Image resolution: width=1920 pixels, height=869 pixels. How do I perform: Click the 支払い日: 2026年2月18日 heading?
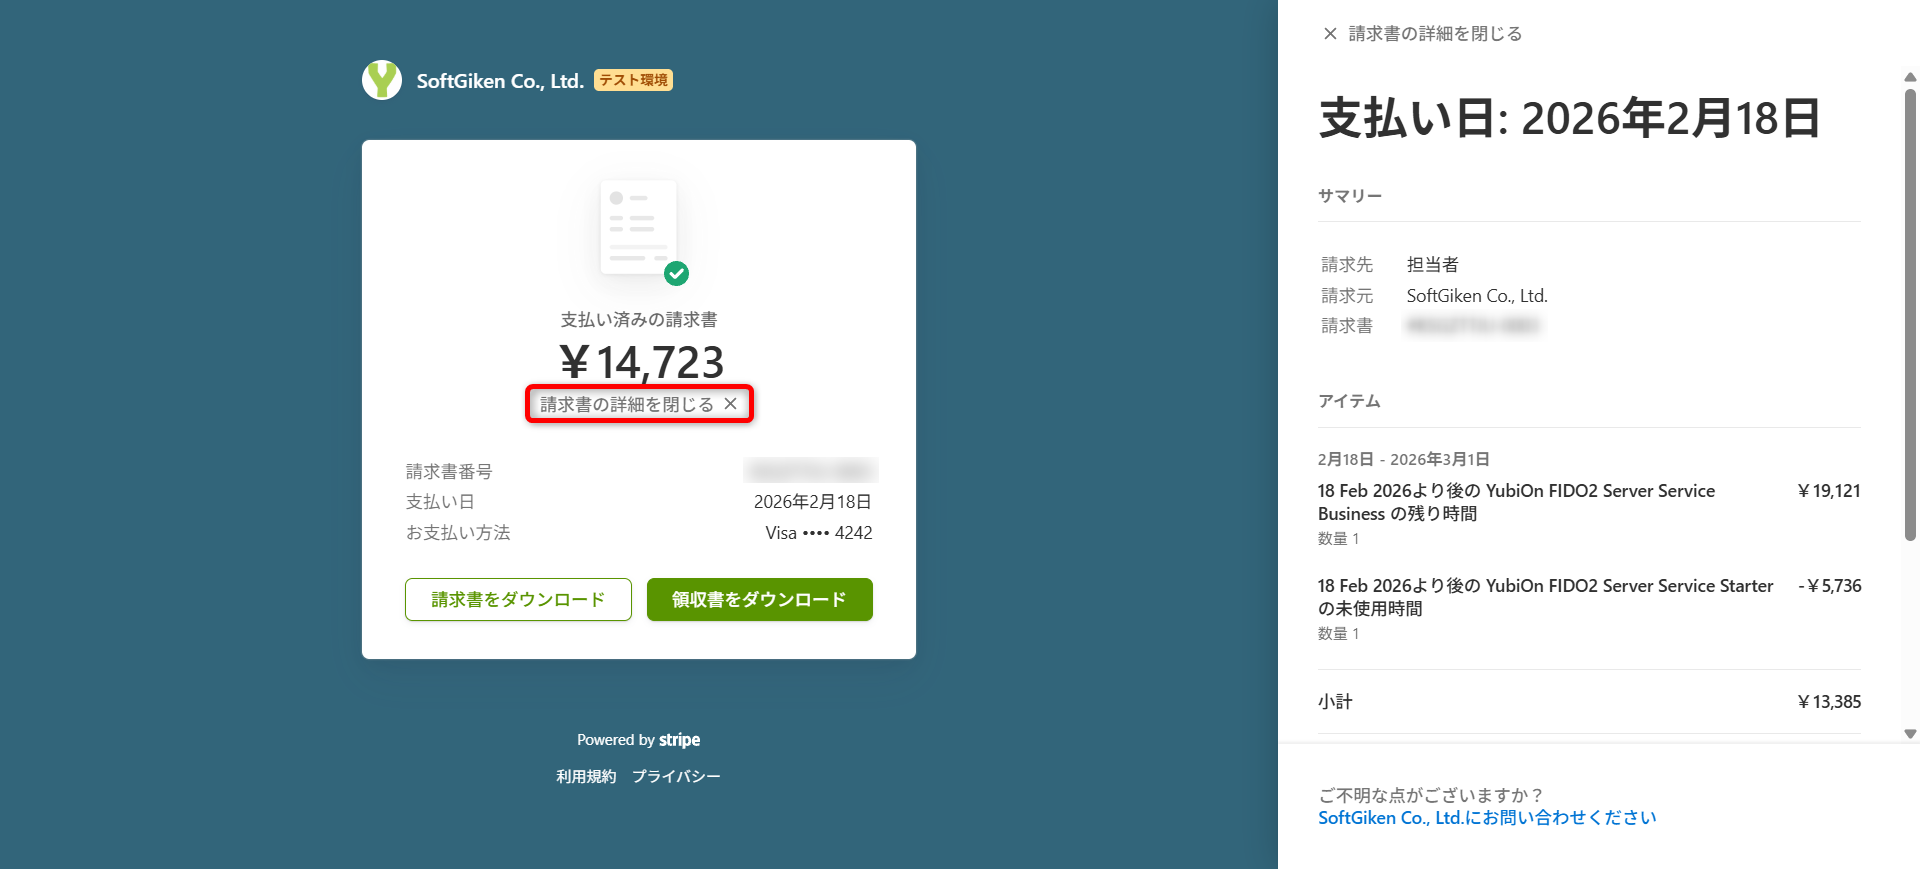point(1570,118)
